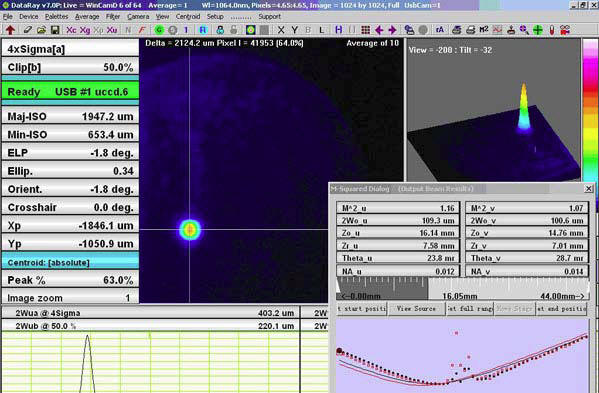
Task: Click the floppy disk save icon
Action: click(55, 30)
